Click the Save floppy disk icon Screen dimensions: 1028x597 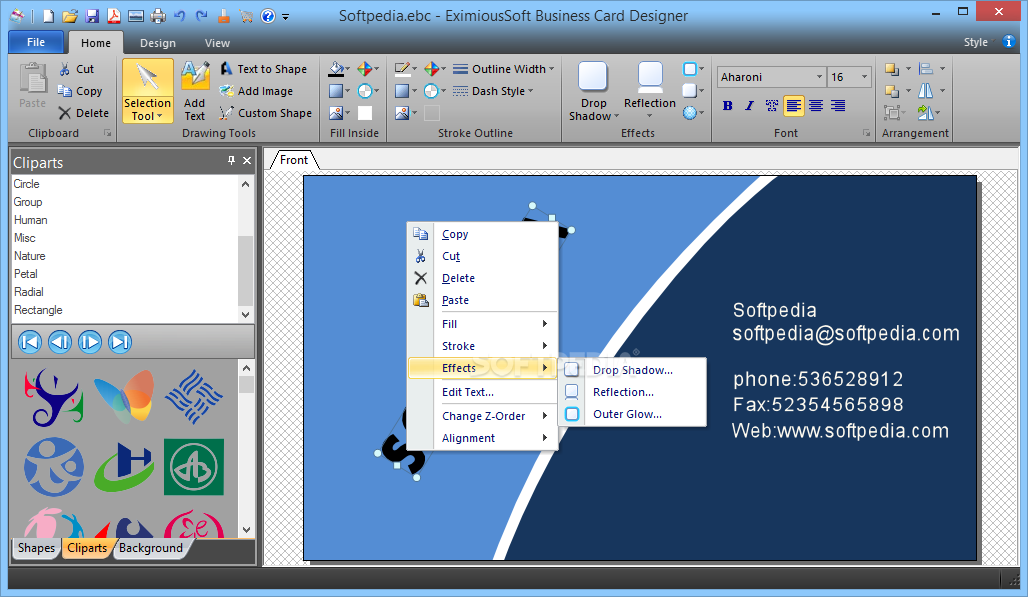pyautogui.click(x=92, y=16)
